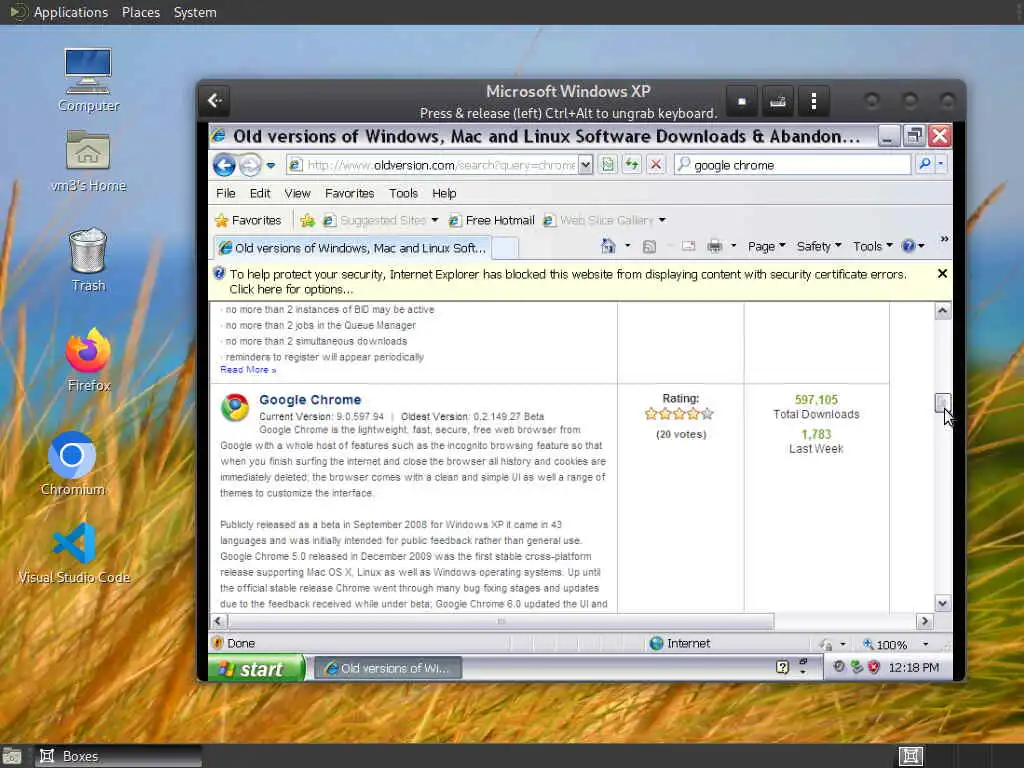Refresh the page with the green arrows icon
Viewport: 1024px width, 768px height.
[632, 165]
